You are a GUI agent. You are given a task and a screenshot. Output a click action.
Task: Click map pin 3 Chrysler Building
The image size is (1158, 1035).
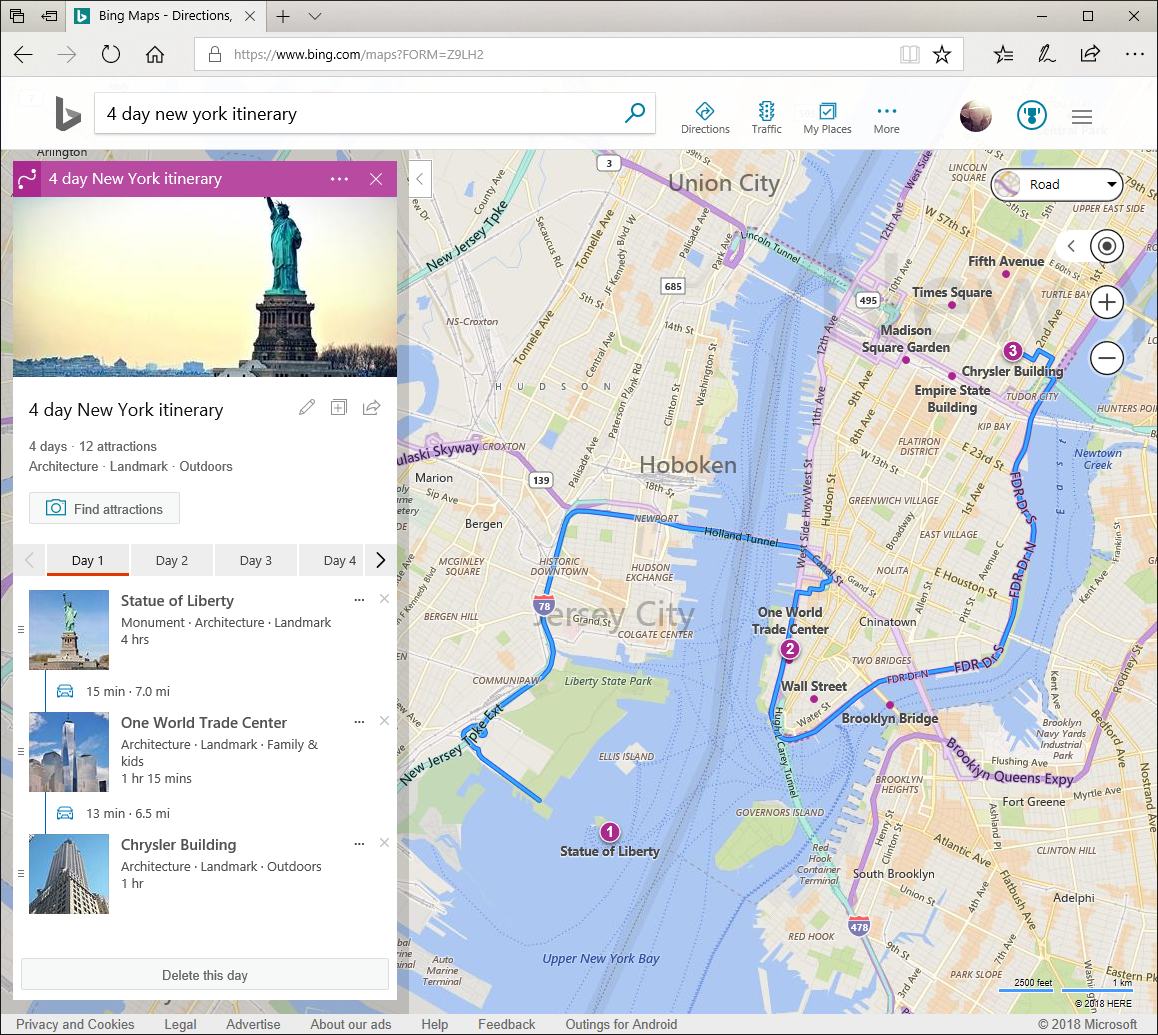click(x=1013, y=350)
